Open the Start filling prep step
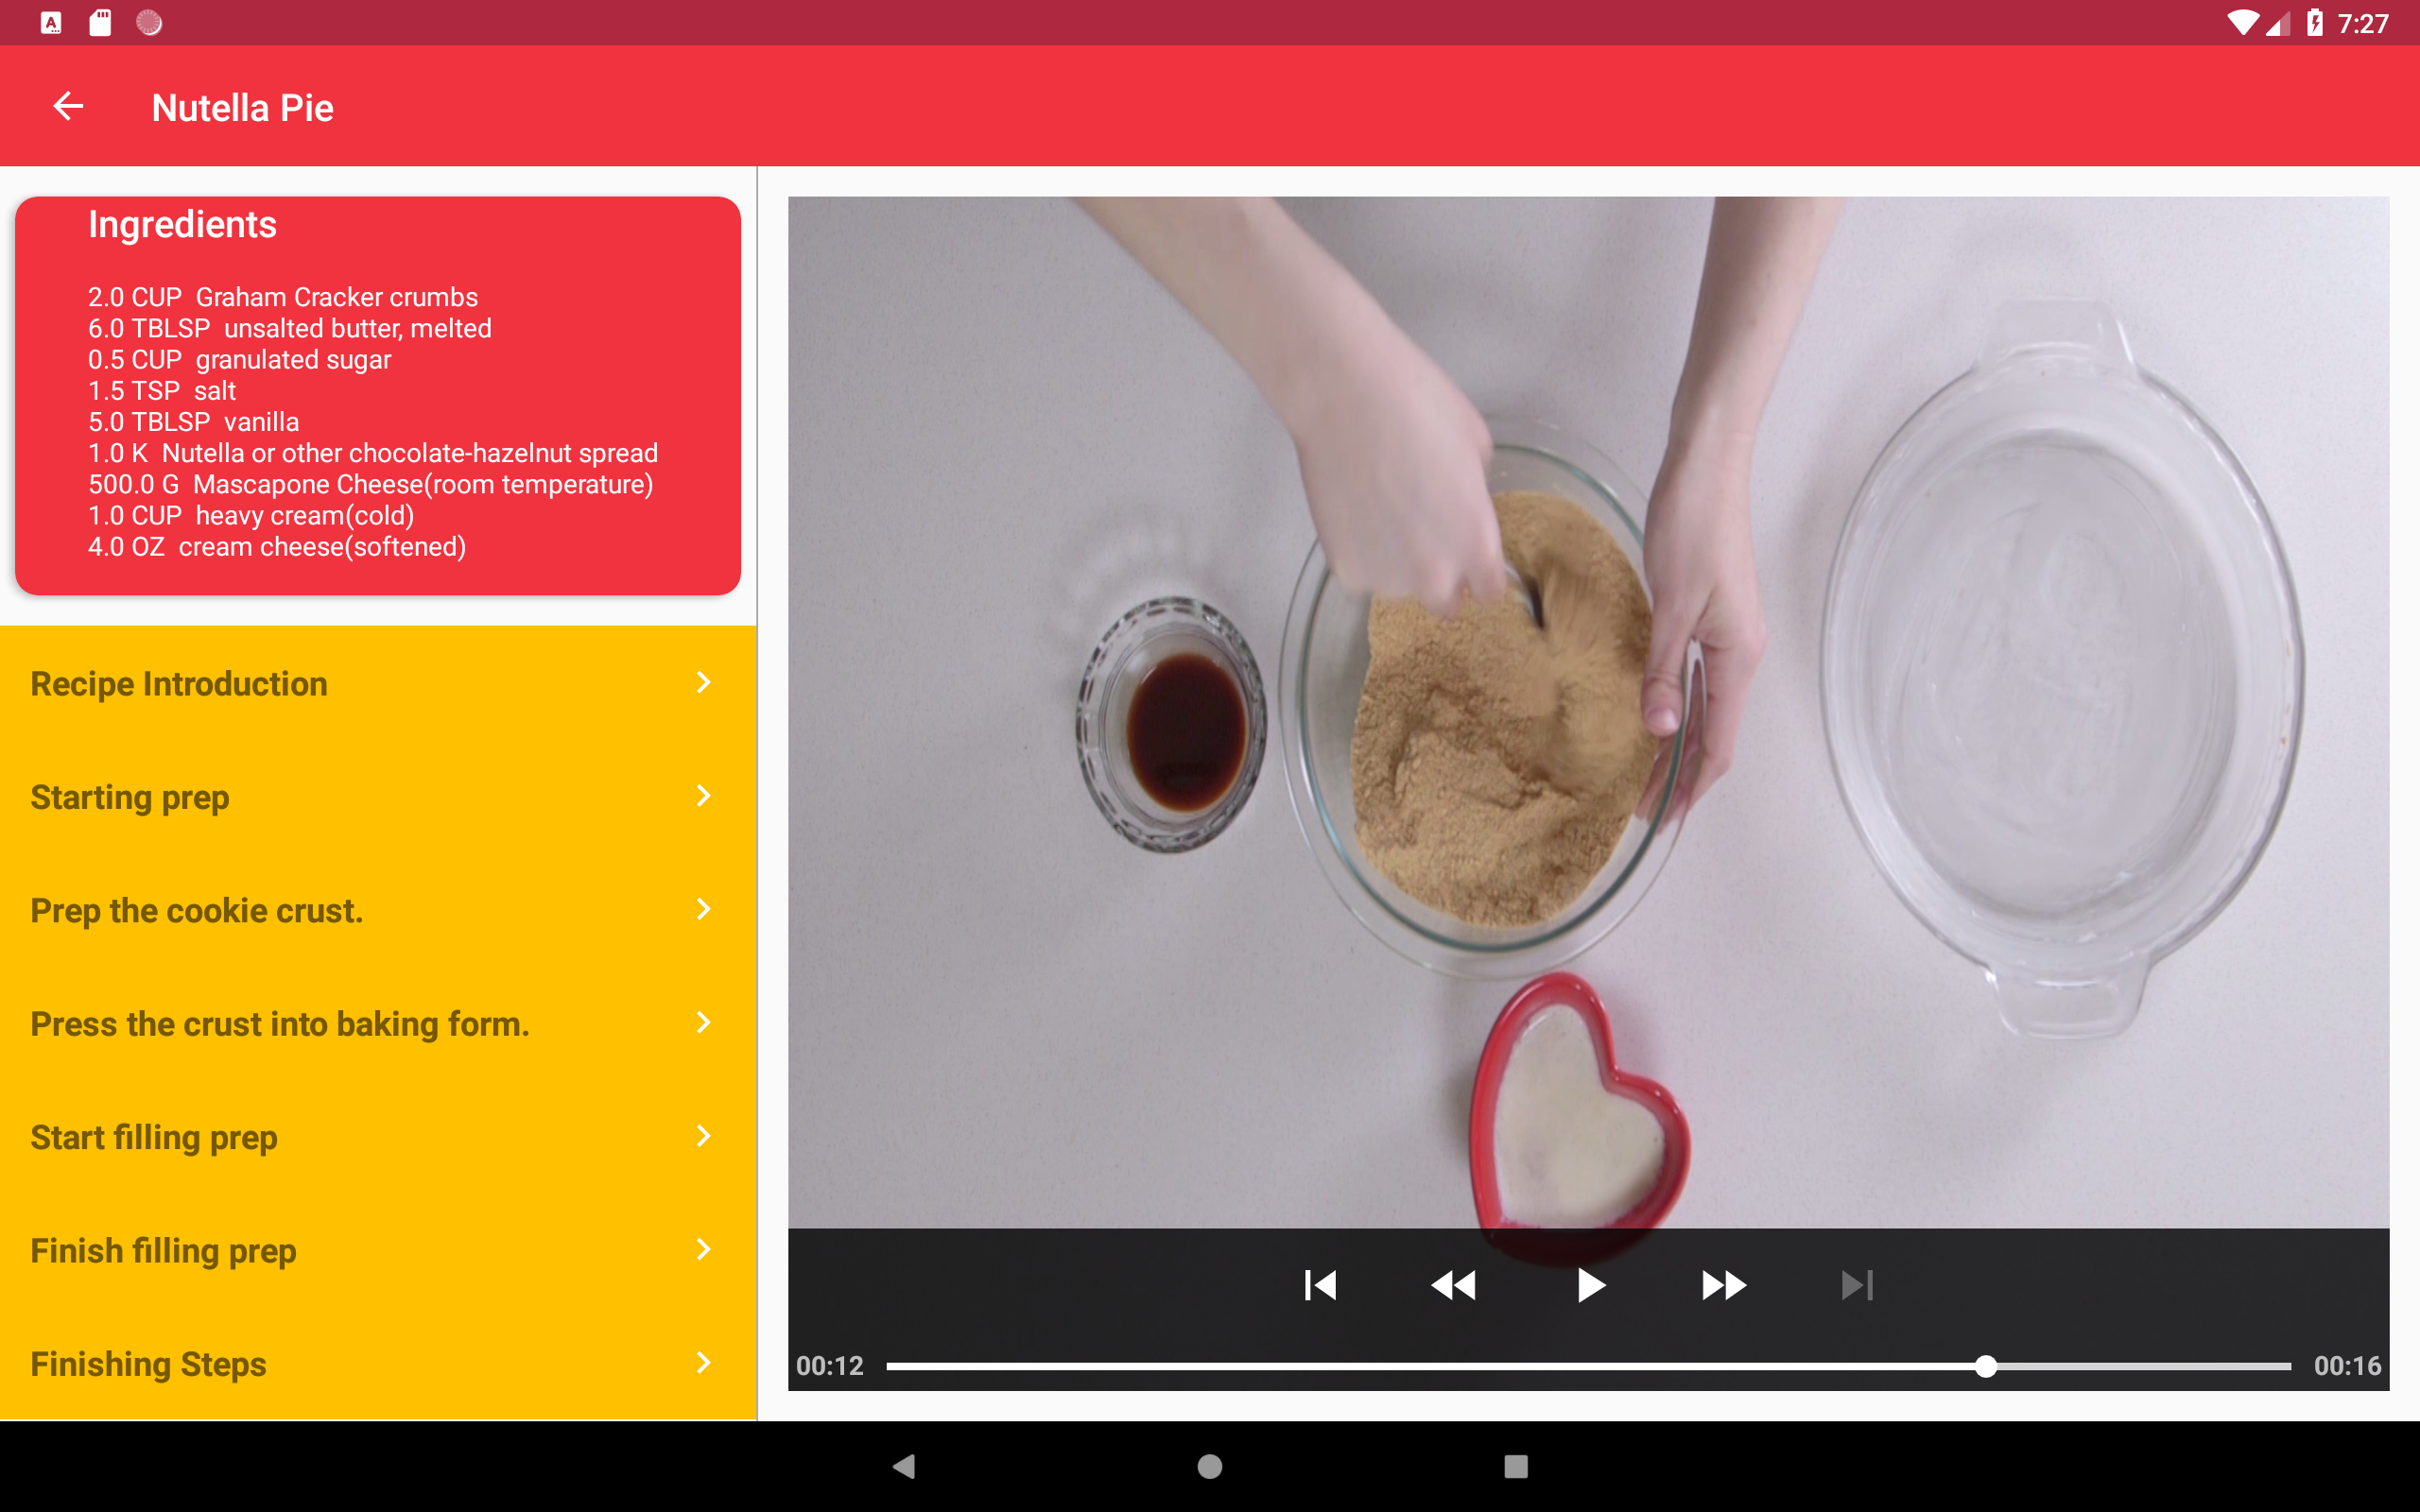The image size is (2420, 1512). 154,1137
